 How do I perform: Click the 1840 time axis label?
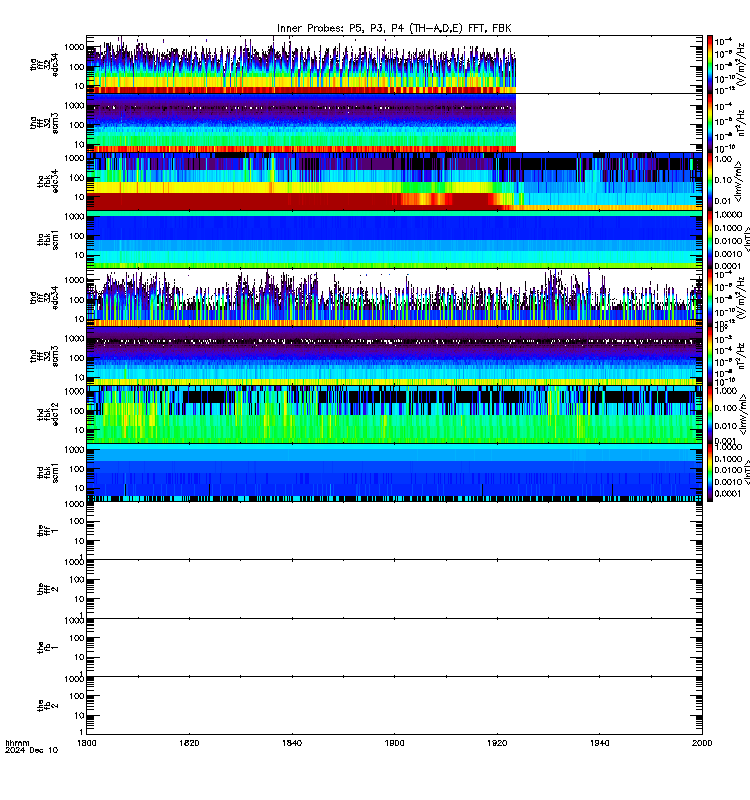(x=292, y=743)
